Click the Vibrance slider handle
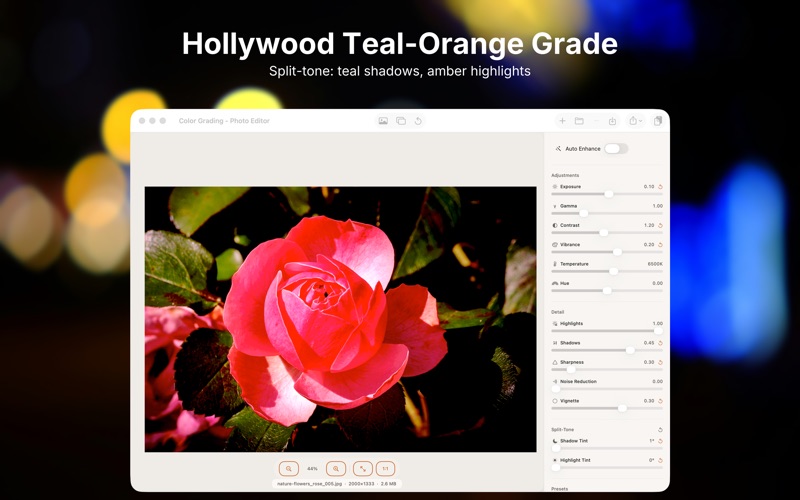The image size is (800, 500). tap(617, 252)
